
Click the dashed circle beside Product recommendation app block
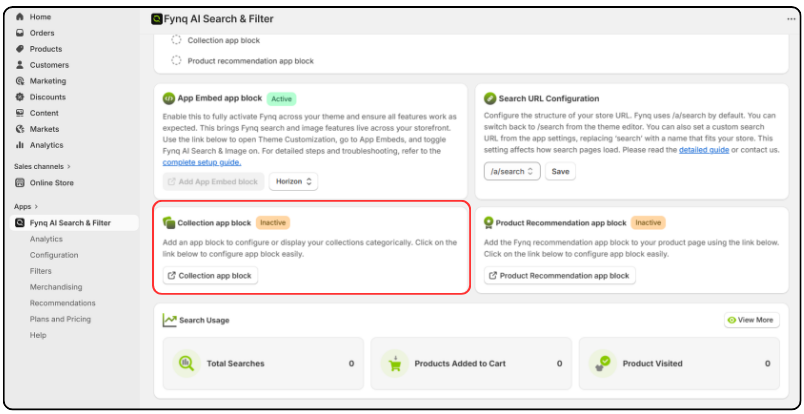coord(176,61)
